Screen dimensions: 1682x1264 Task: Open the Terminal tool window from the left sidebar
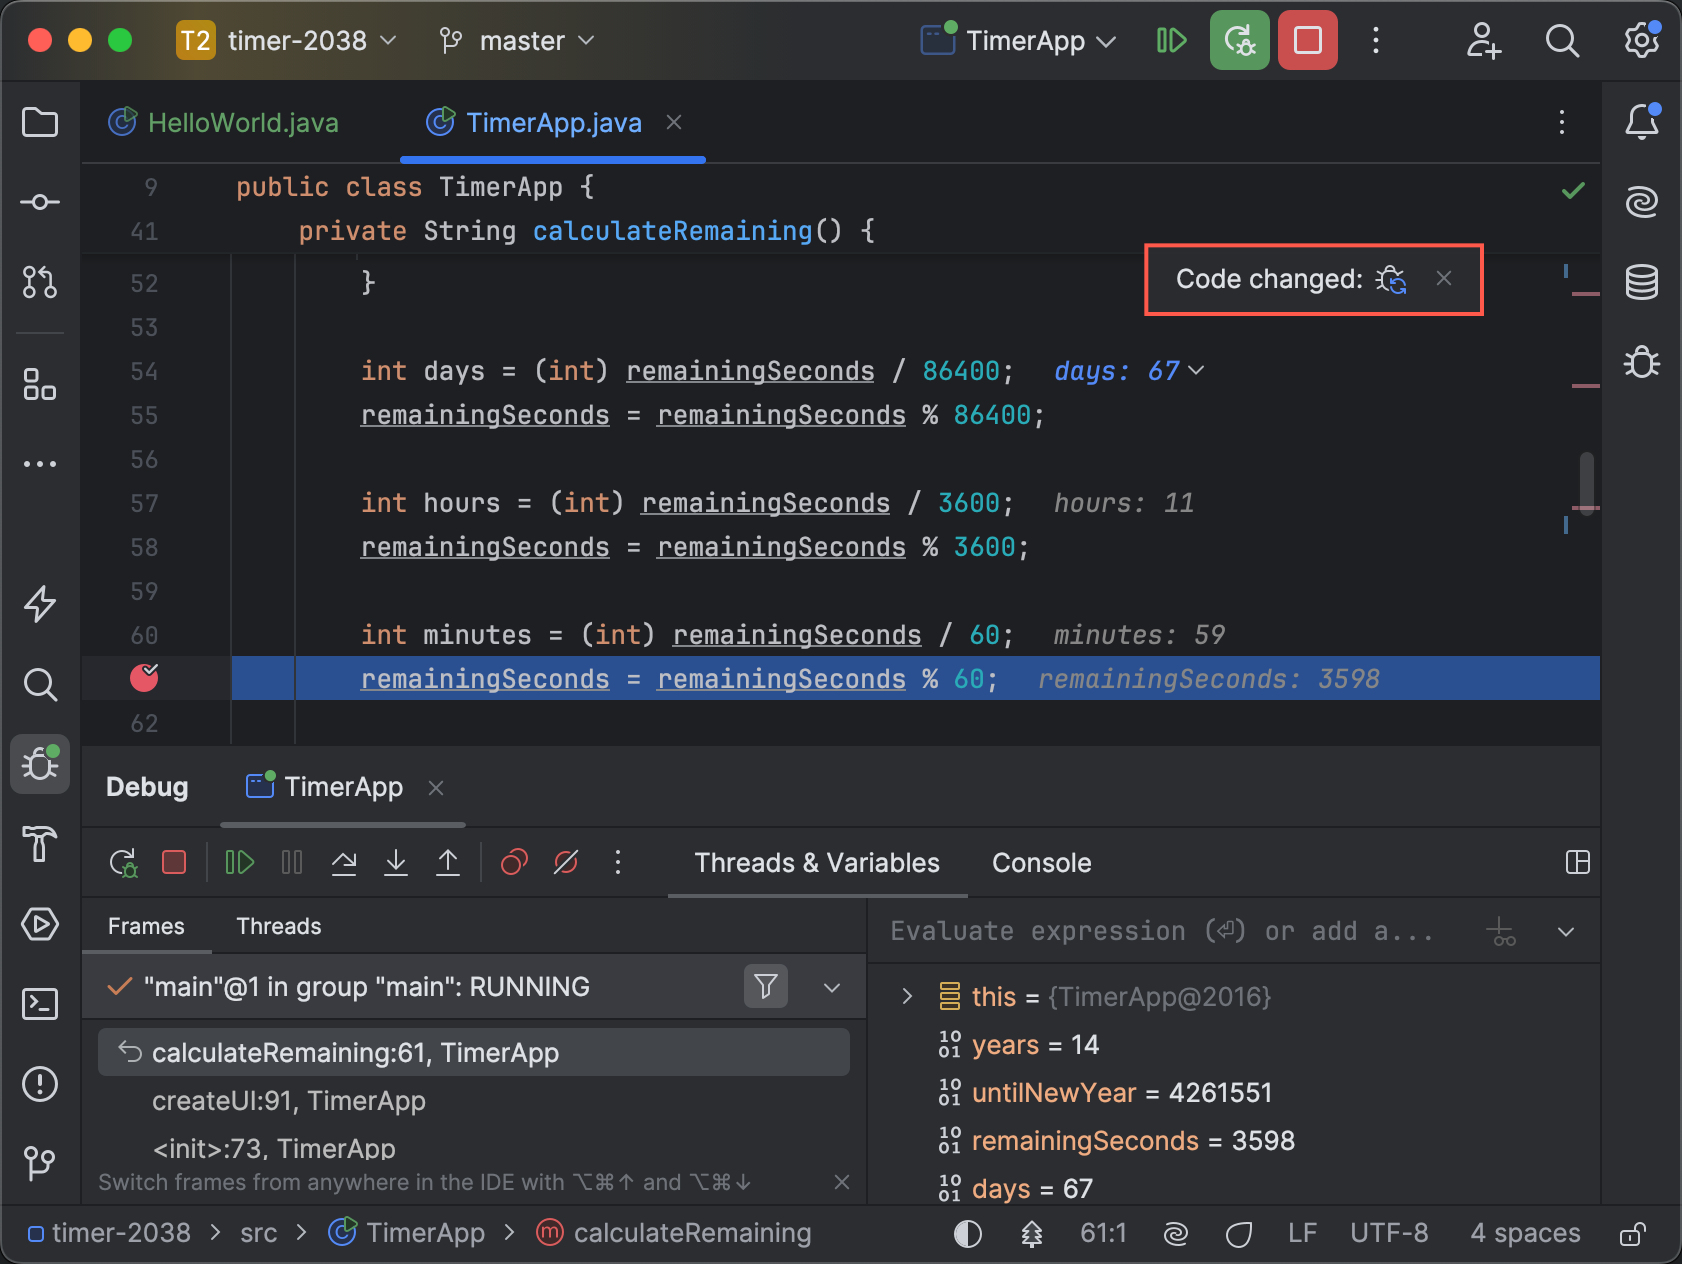[x=39, y=1005]
